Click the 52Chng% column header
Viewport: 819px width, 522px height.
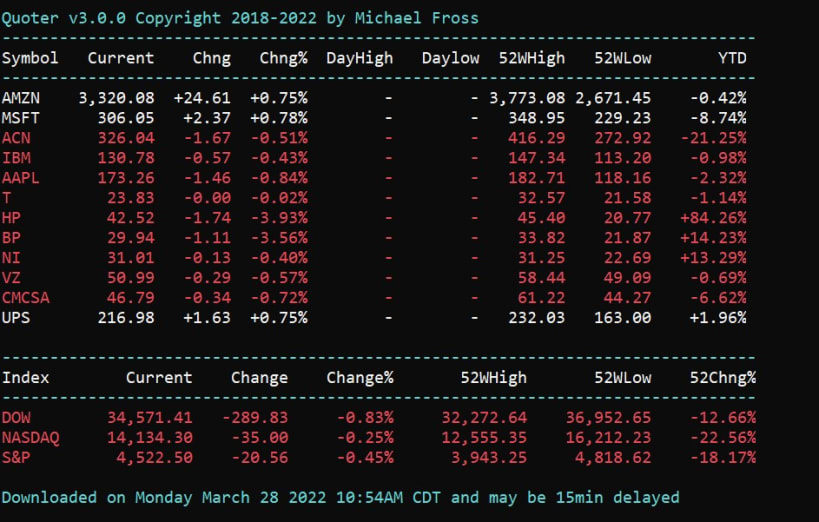click(723, 378)
